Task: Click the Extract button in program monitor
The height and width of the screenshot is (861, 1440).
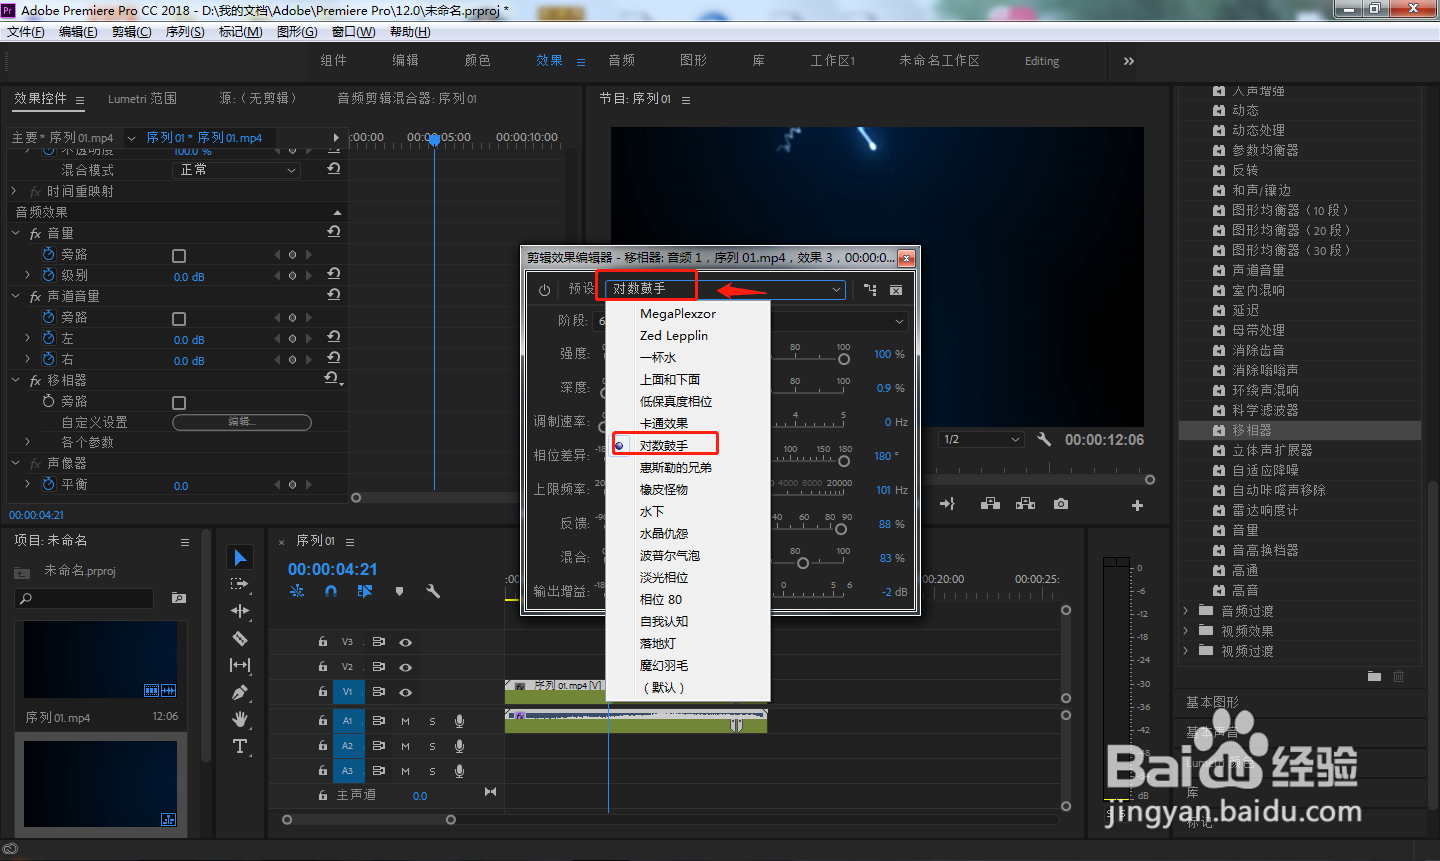Action: (1026, 504)
